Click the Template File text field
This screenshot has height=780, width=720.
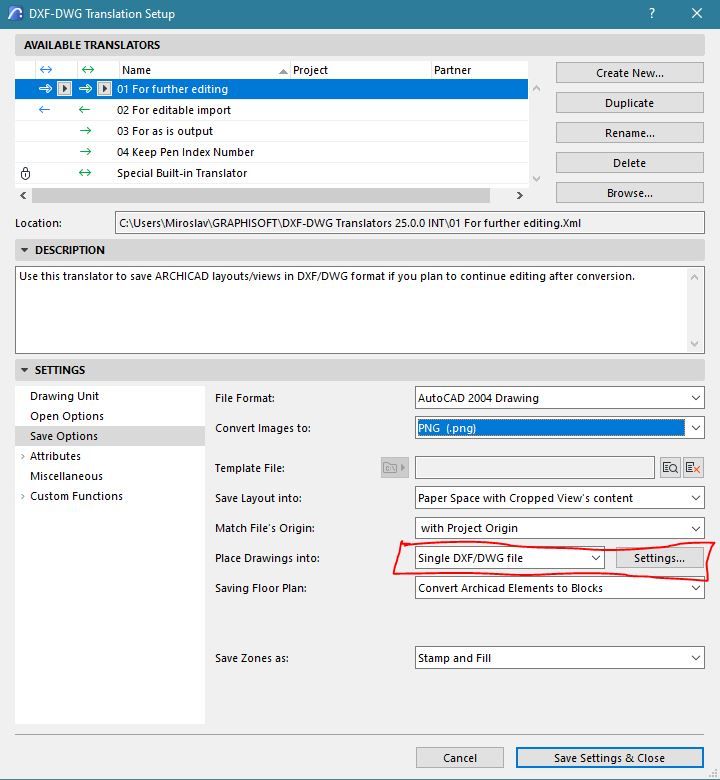(x=534, y=468)
